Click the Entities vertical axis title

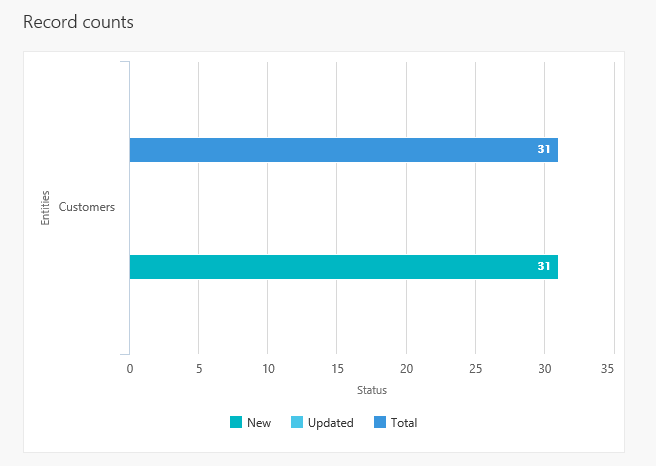coord(45,208)
